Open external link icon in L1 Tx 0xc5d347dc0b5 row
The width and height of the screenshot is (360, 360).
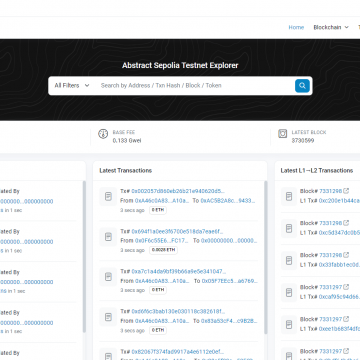[346, 223]
